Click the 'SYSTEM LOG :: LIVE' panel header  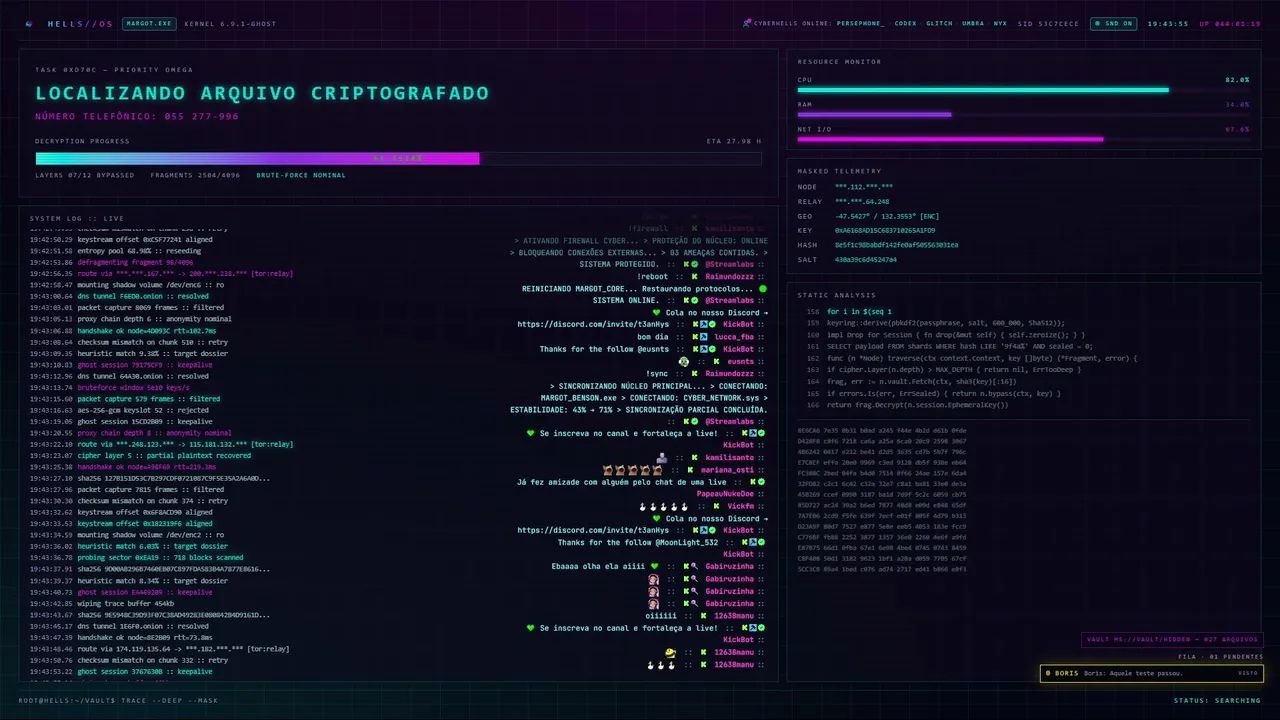(77, 218)
